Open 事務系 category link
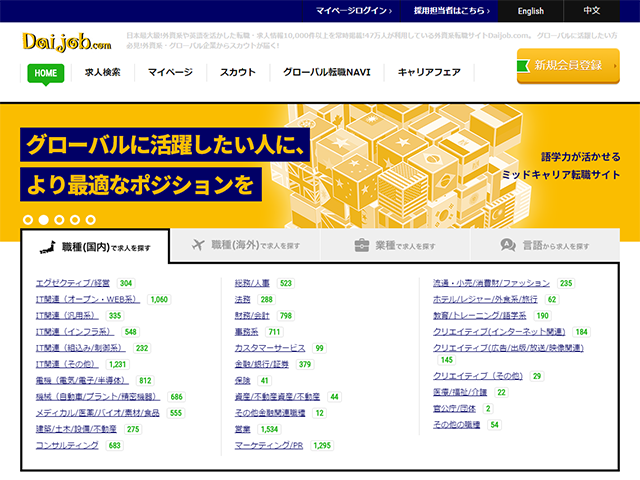Image resolution: width=640 pixels, height=480 pixels. [x=247, y=332]
